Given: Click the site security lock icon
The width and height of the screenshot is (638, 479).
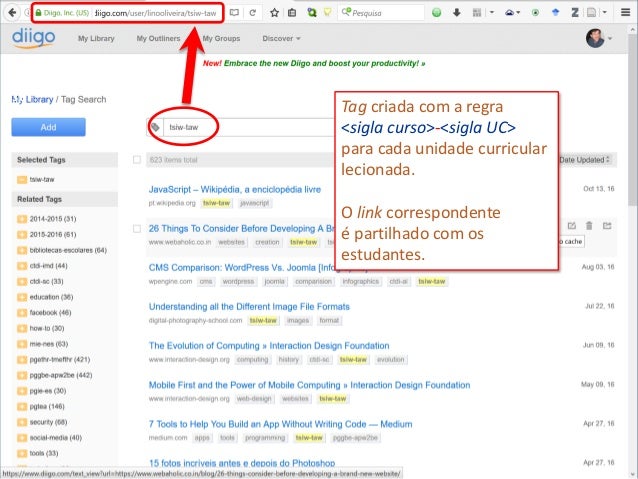Looking at the screenshot, I should tap(38, 13).
